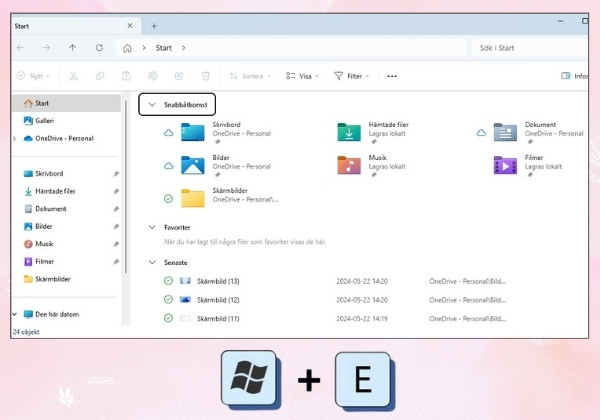The image size is (600, 420).
Task: Go back with the back arrow
Action: pyautogui.click(x=20, y=48)
